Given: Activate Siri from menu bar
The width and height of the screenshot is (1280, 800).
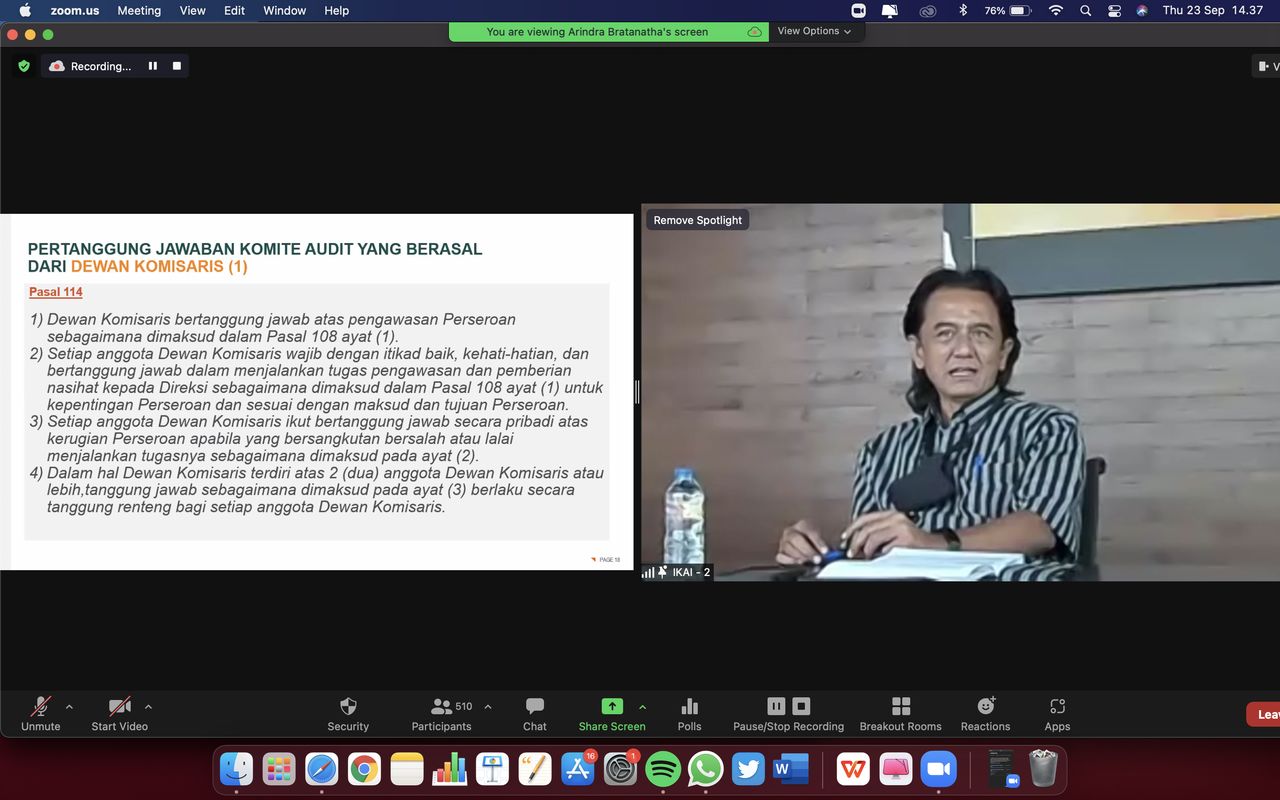Looking at the screenshot, I should (x=1142, y=10).
